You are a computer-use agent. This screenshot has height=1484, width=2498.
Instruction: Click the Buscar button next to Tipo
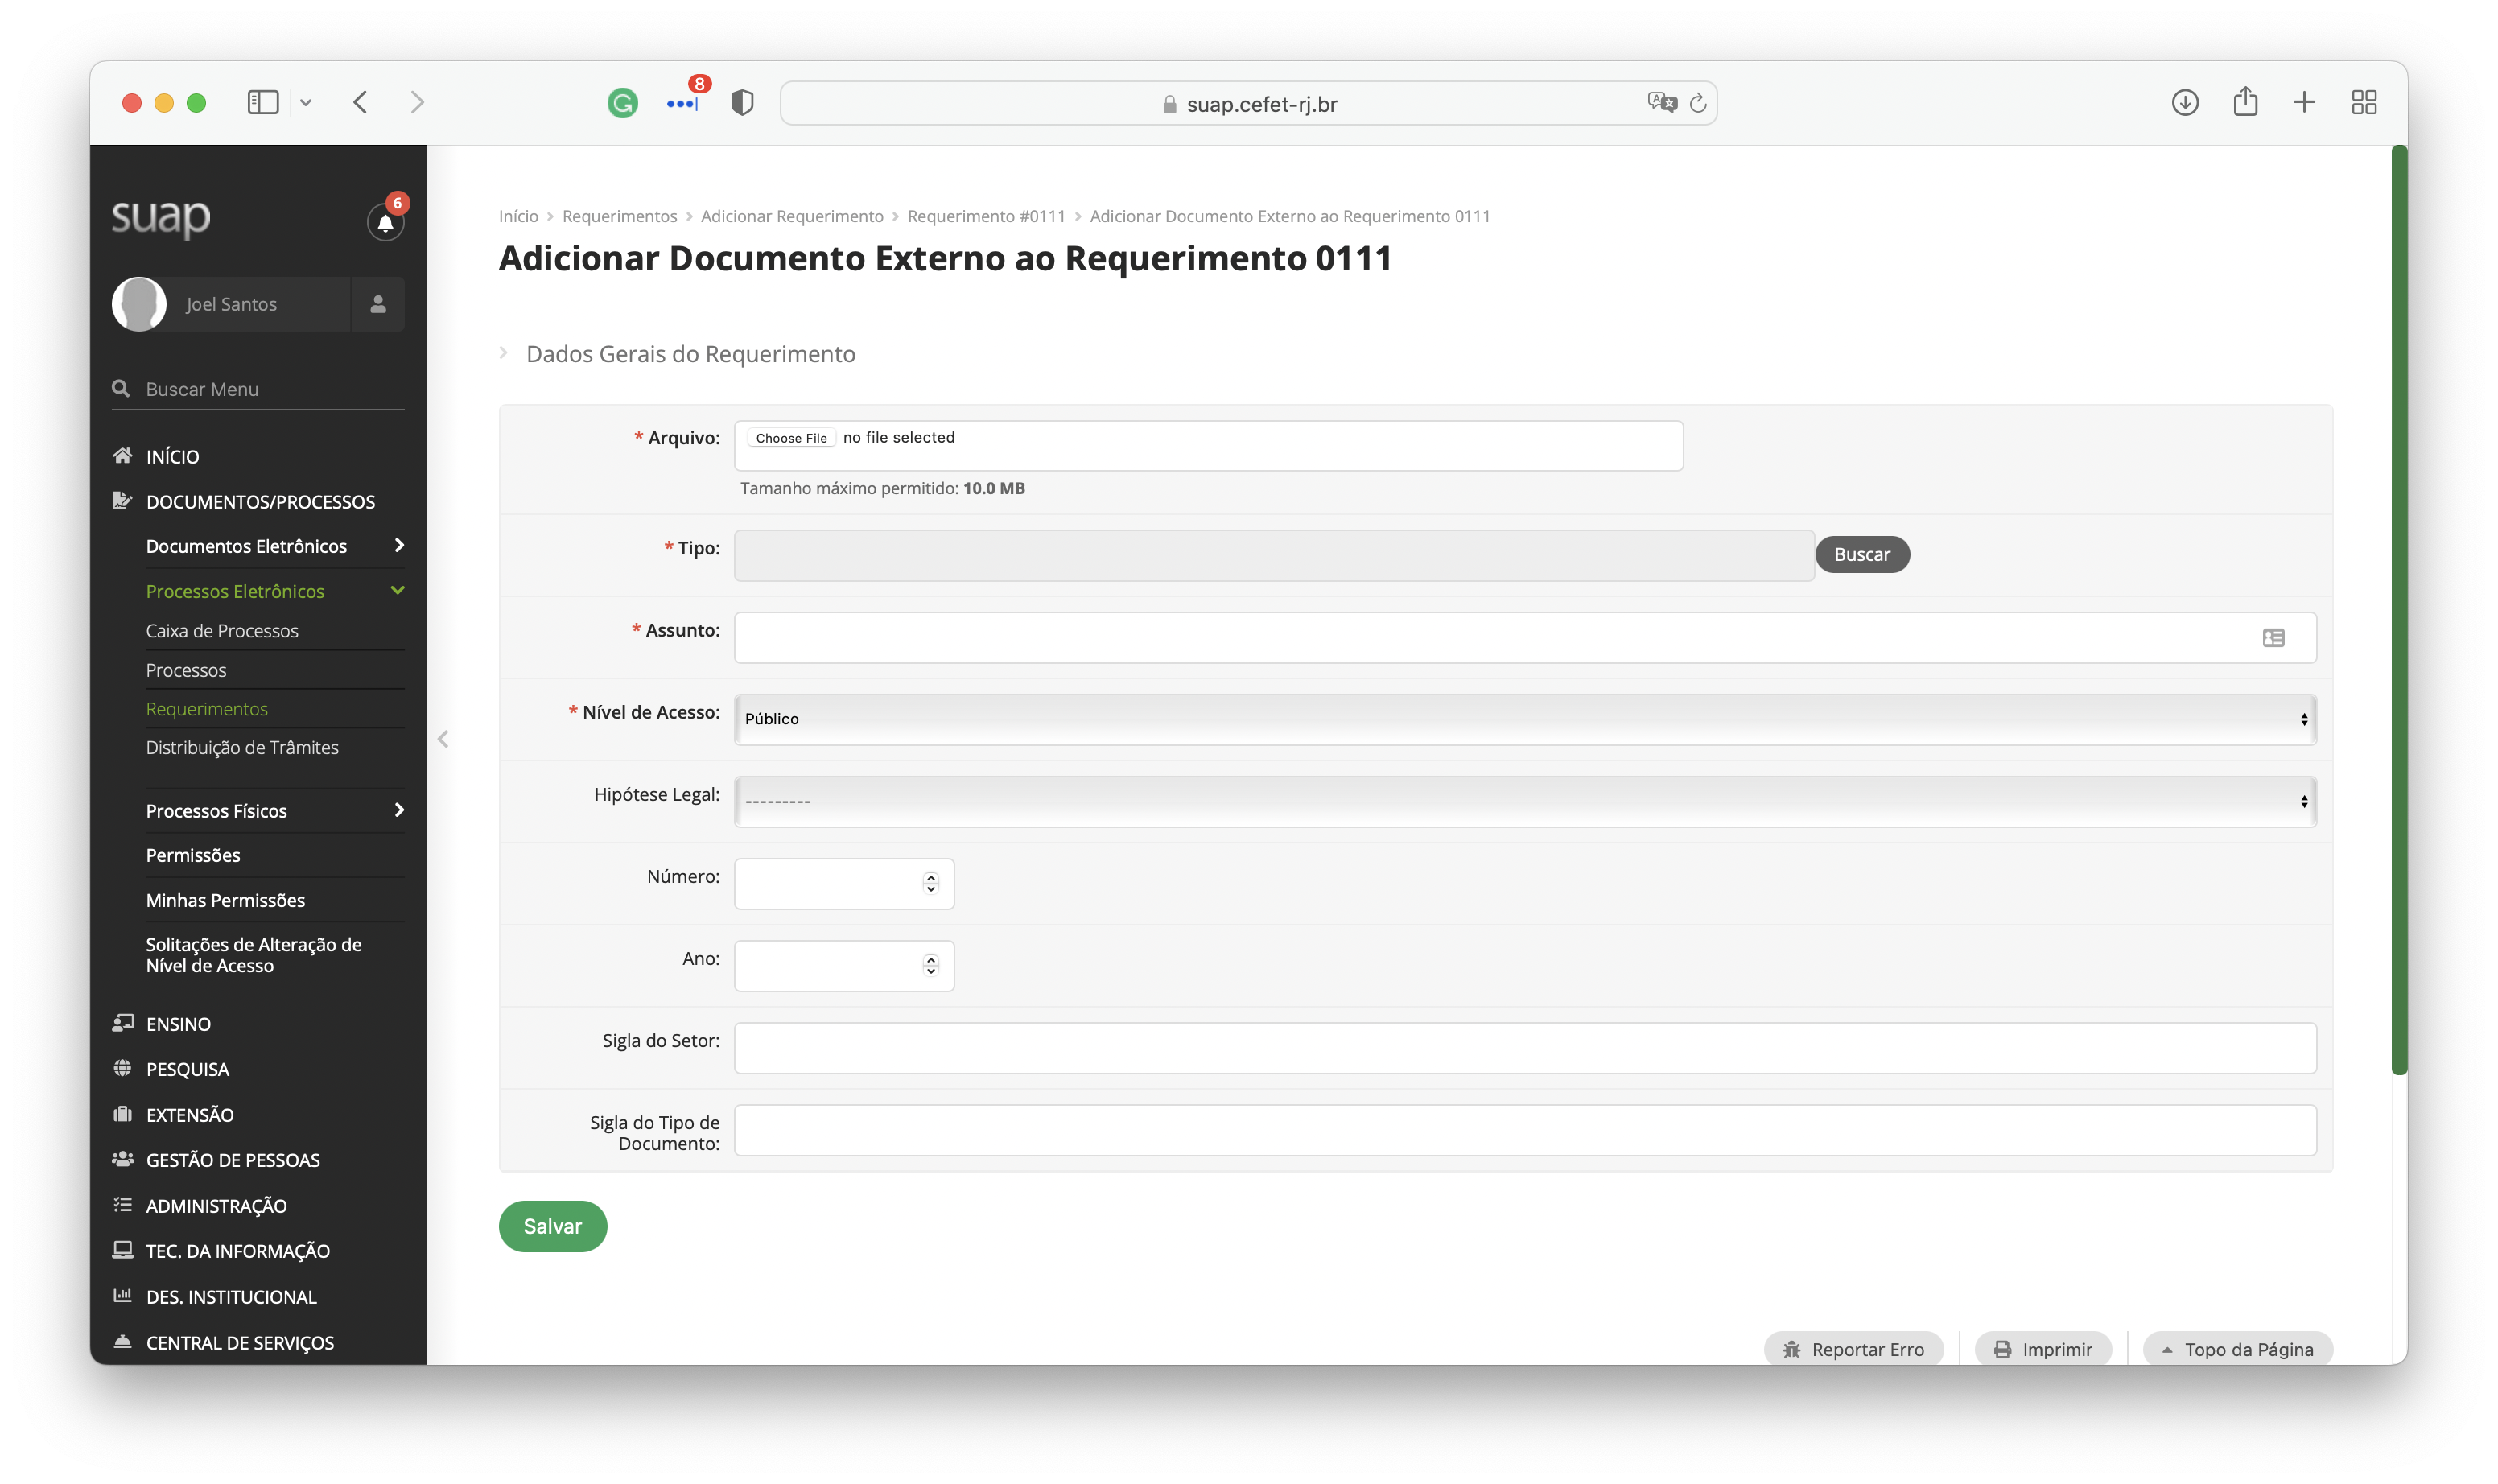(x=1862, y=554)
